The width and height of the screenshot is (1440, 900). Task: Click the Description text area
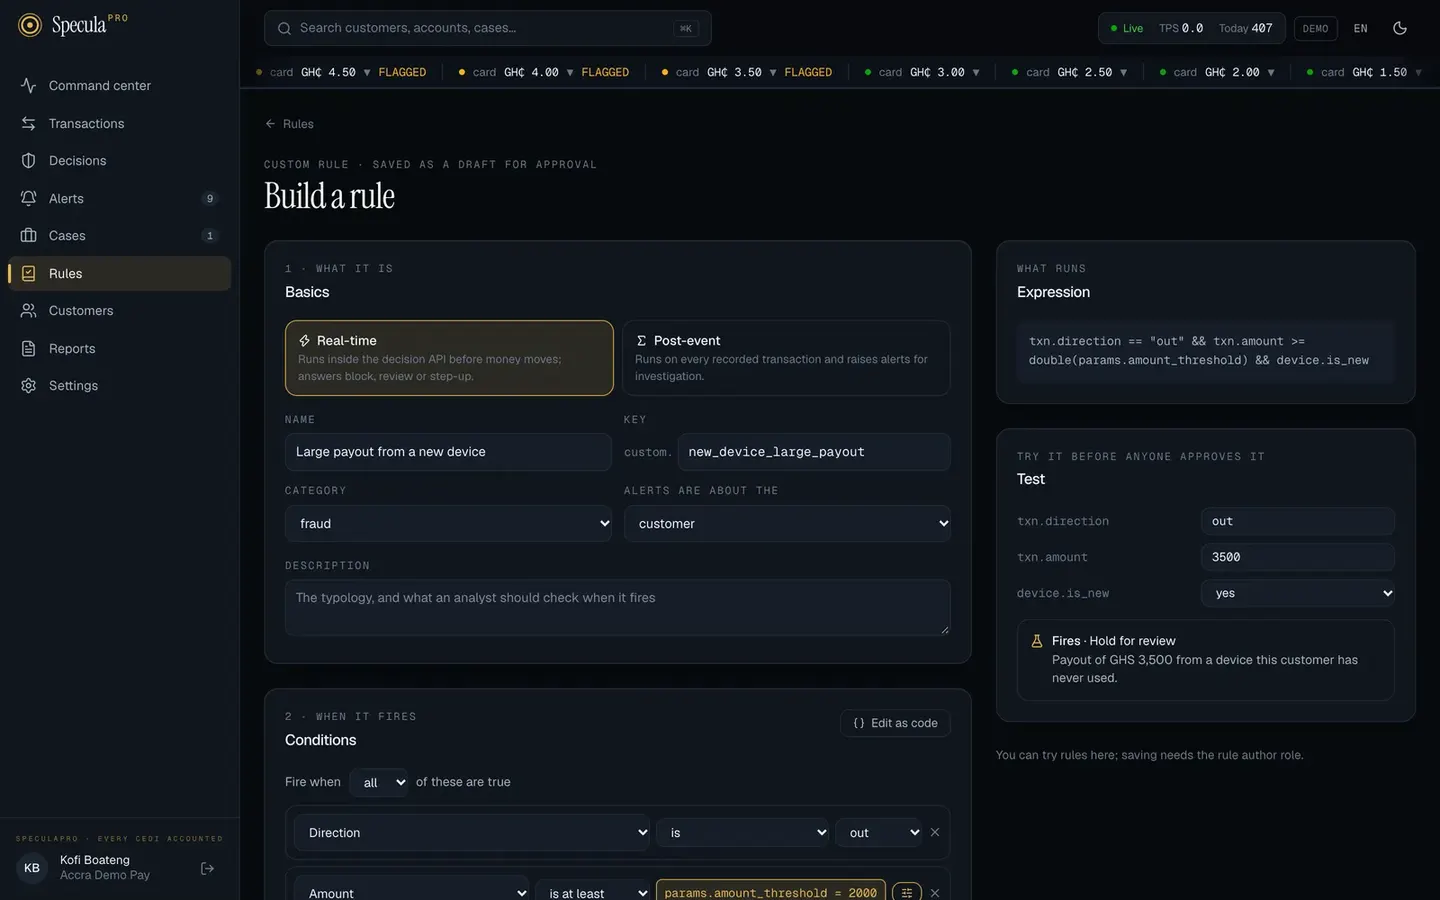(x=617, y=607)
